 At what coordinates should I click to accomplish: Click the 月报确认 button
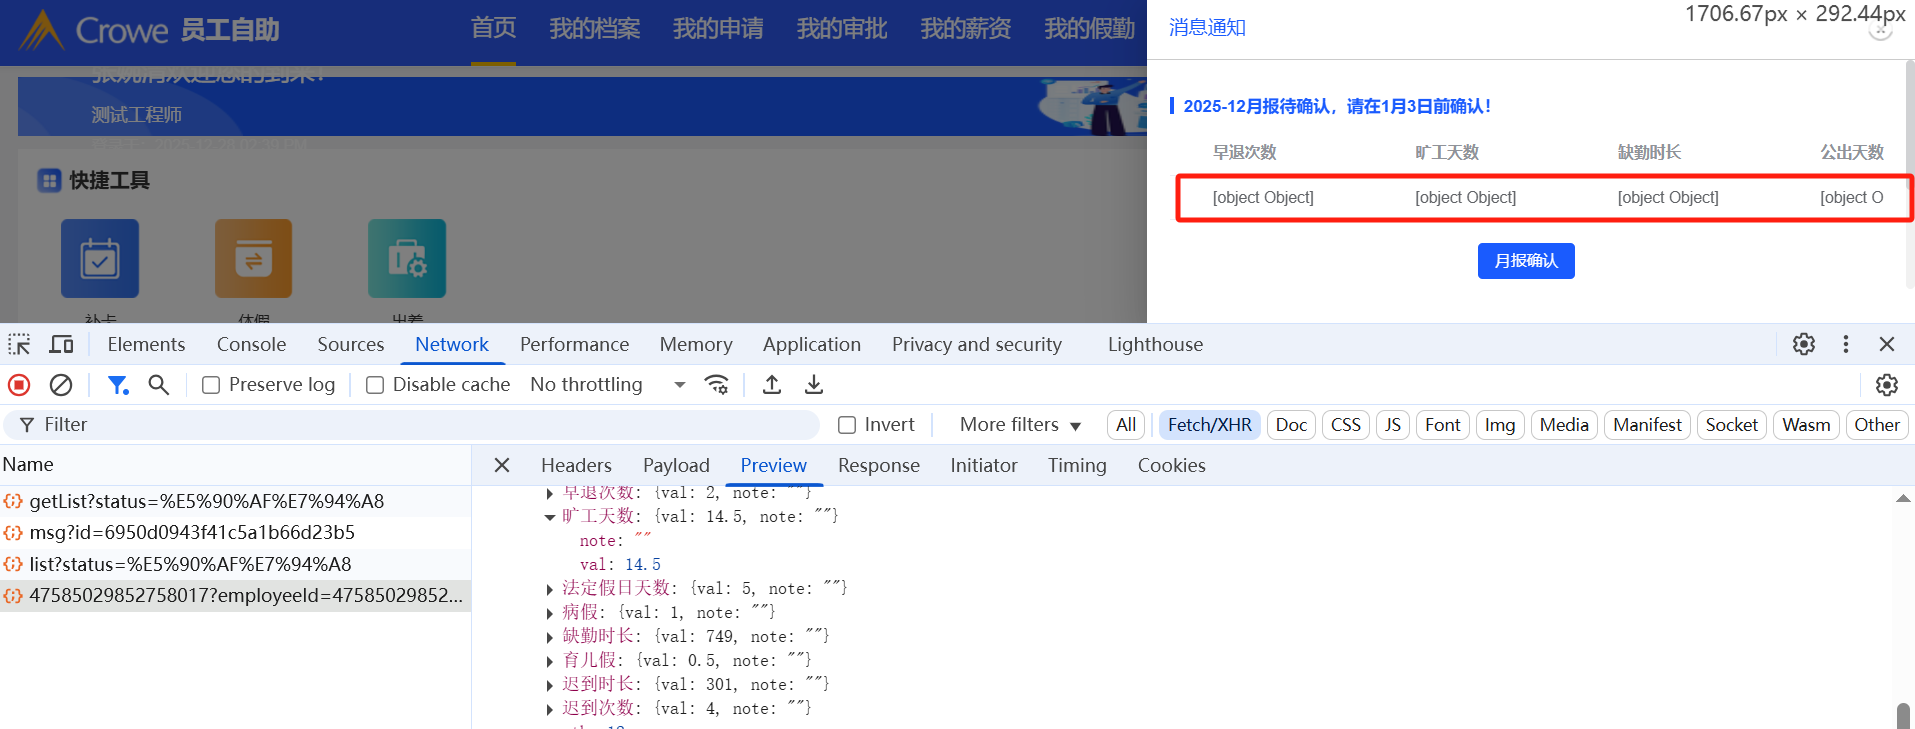click(x=1526, y=261)
